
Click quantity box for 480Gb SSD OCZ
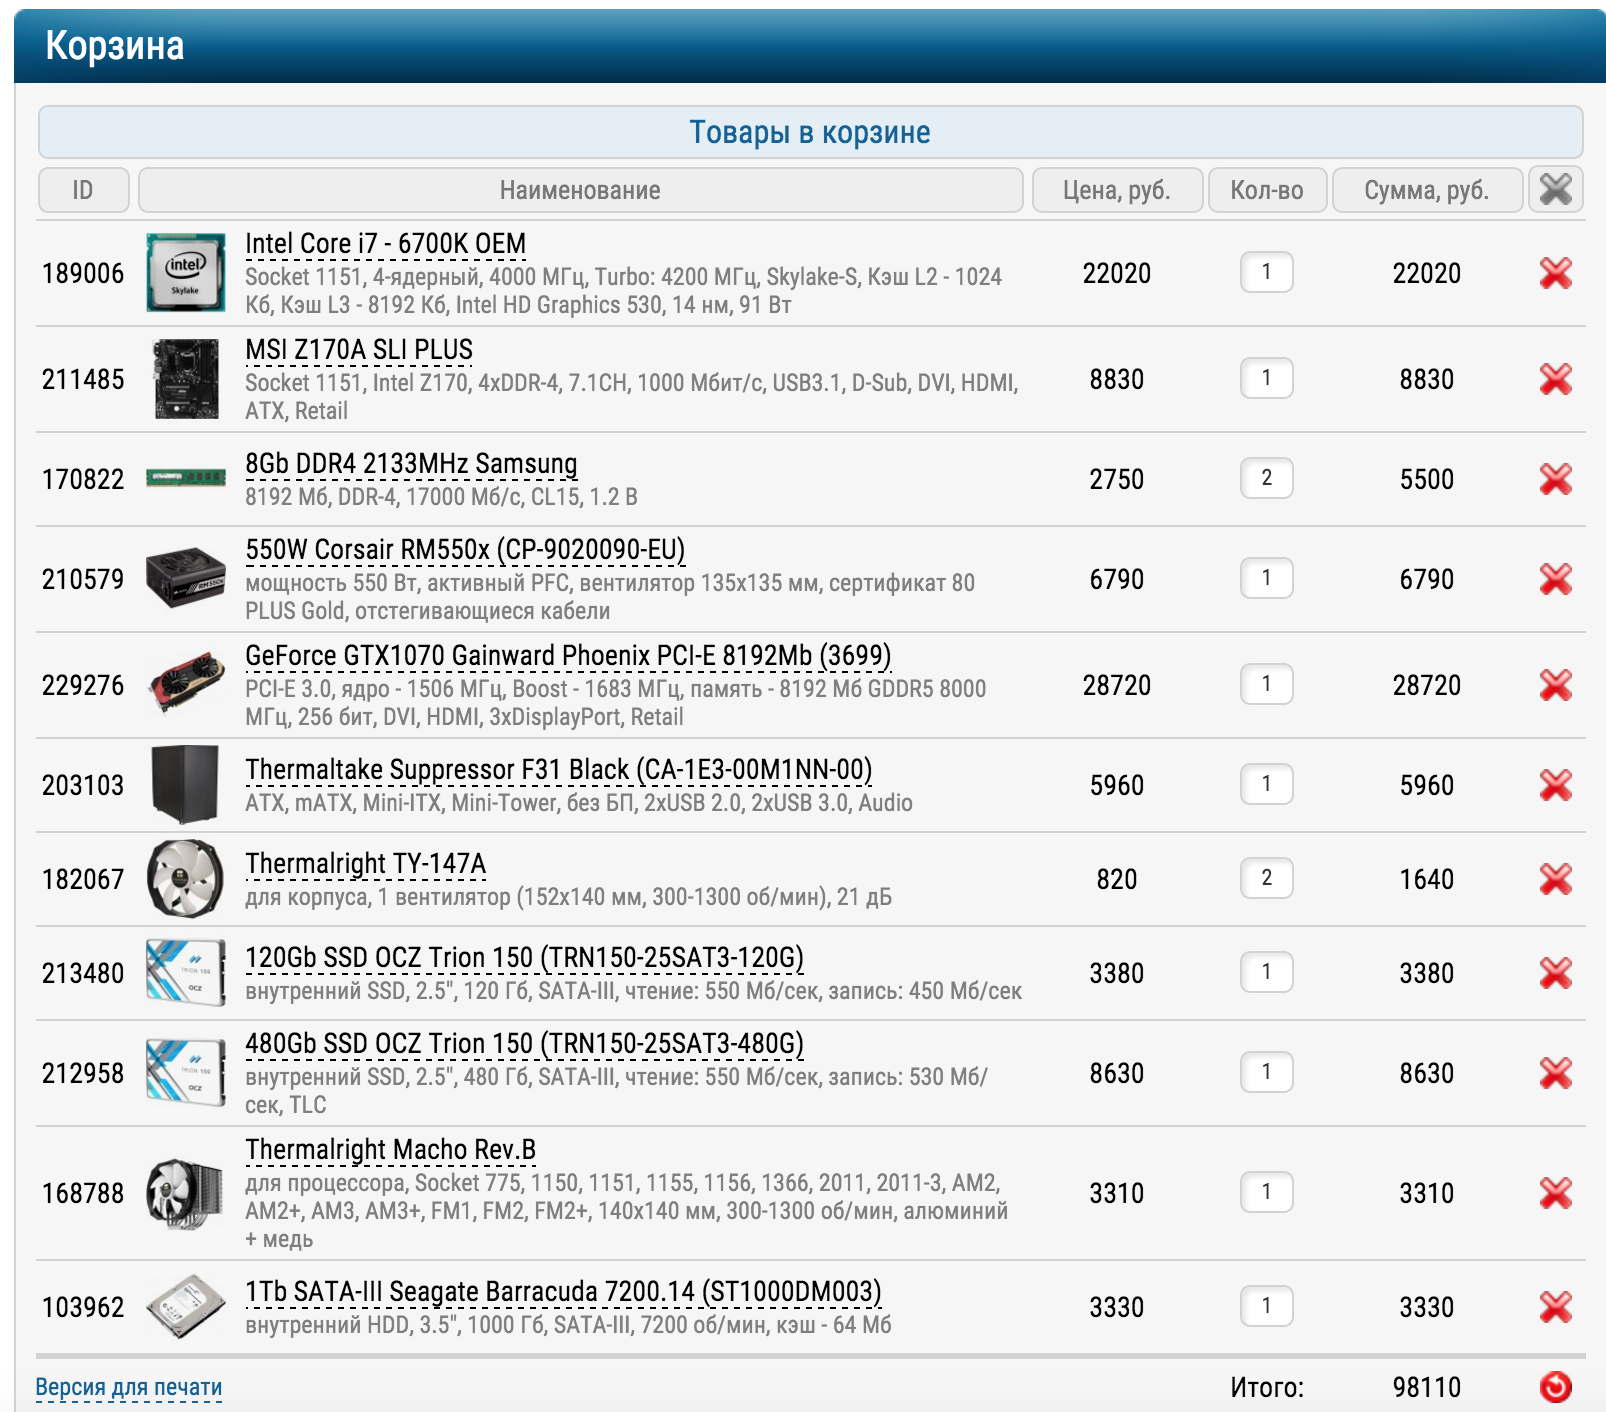click(1266, 1072)
